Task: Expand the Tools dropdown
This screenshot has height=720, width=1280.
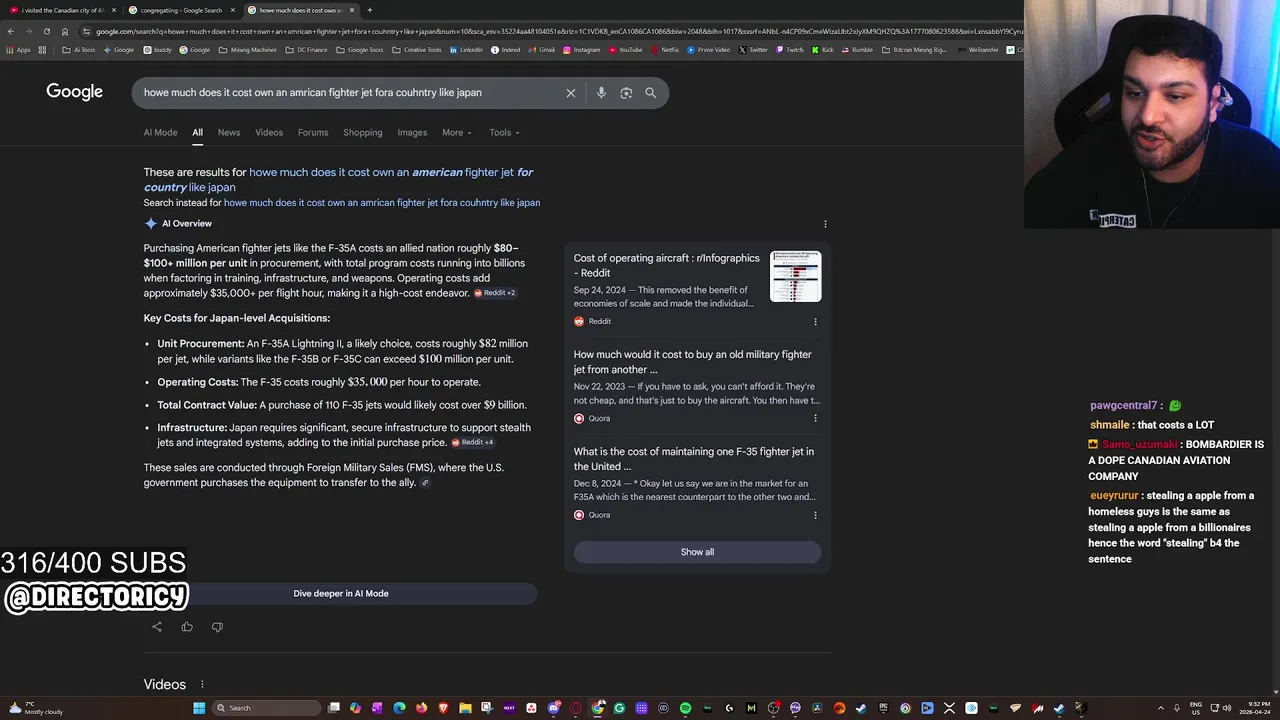Action: [x=504, y=132]
